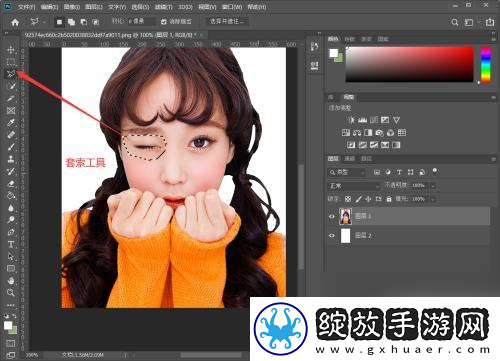Select the Lasso tool in the toolbox
The width and height of the screenshot is (500, 361).
pyautogui.click(x=11, y=74)
